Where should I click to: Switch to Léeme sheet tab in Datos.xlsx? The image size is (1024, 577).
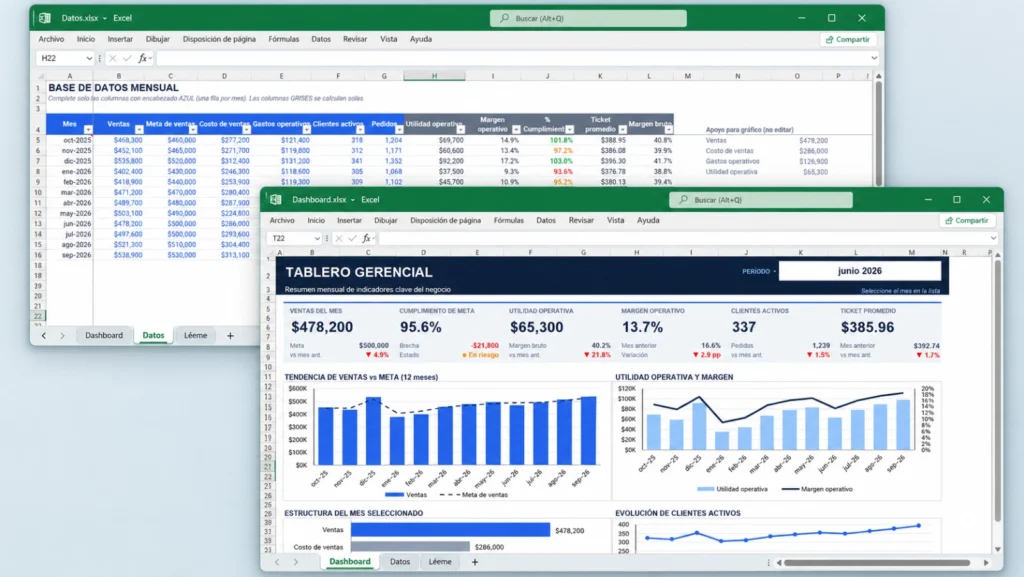tap(195, 335)
